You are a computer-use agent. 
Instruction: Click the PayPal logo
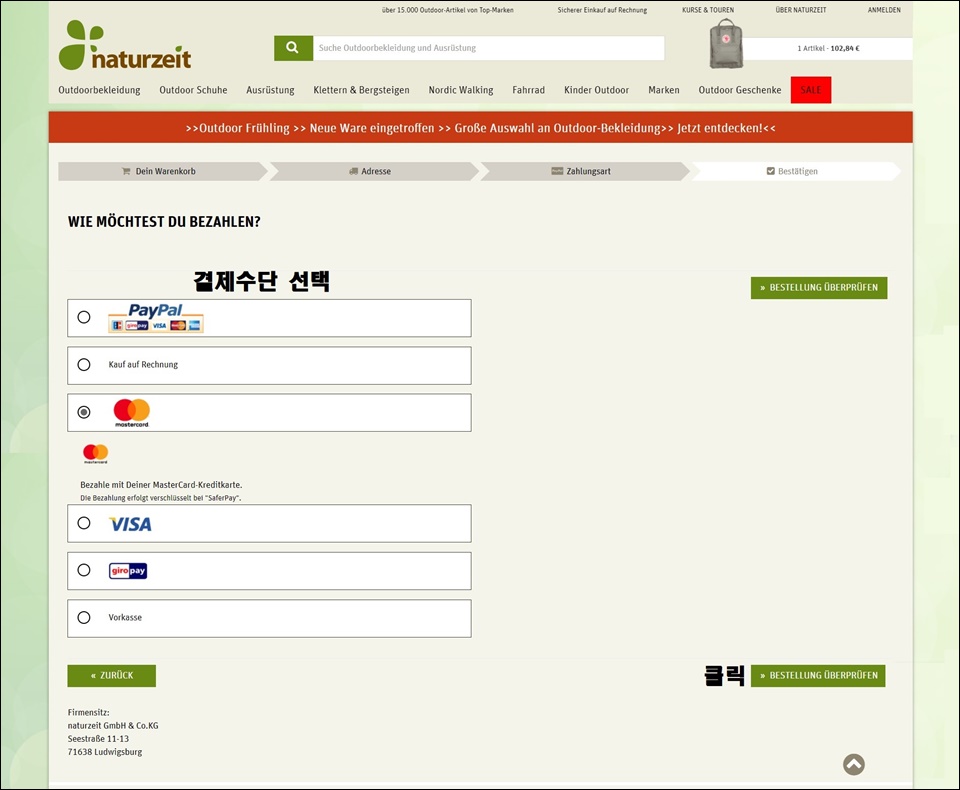click(156, 318)
